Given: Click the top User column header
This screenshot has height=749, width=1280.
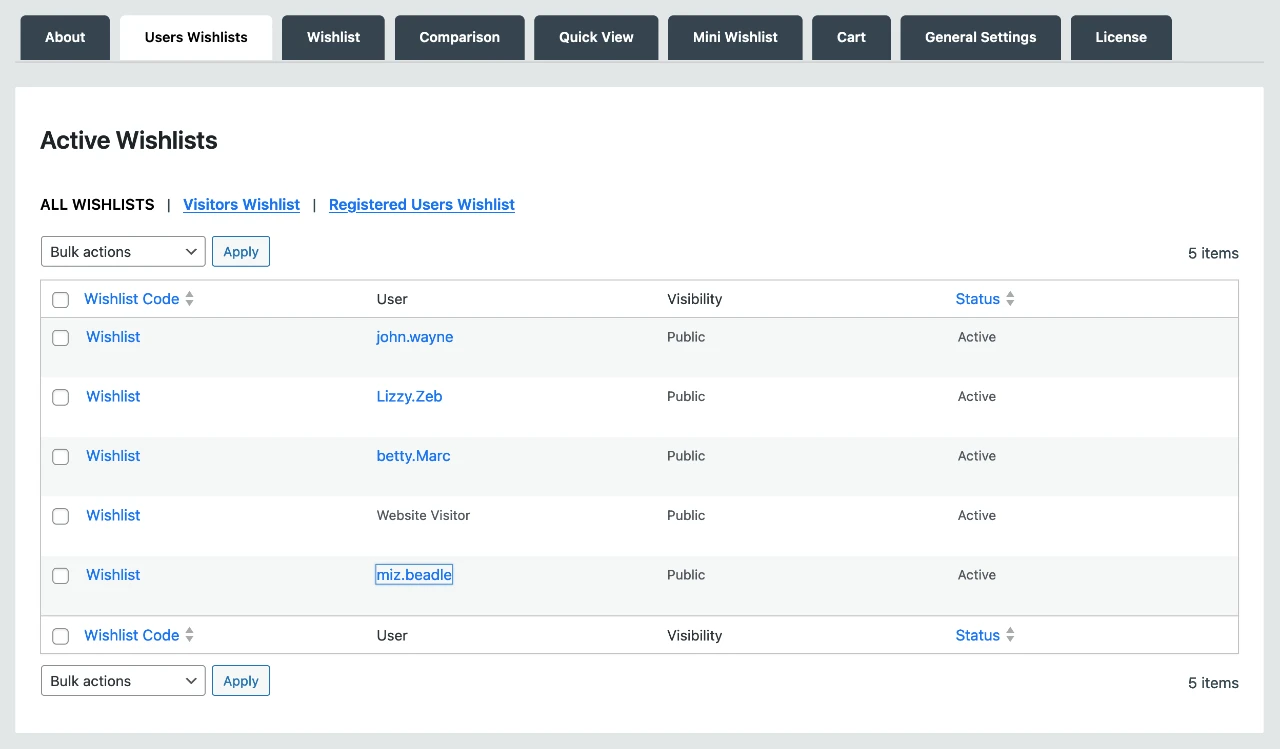Looking at the screenshot, I should click(392, 299).
